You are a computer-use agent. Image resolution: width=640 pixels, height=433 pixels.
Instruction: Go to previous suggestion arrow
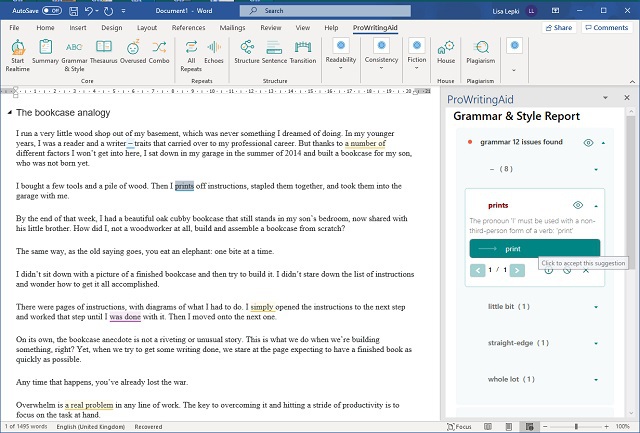(x=478, y=270)
